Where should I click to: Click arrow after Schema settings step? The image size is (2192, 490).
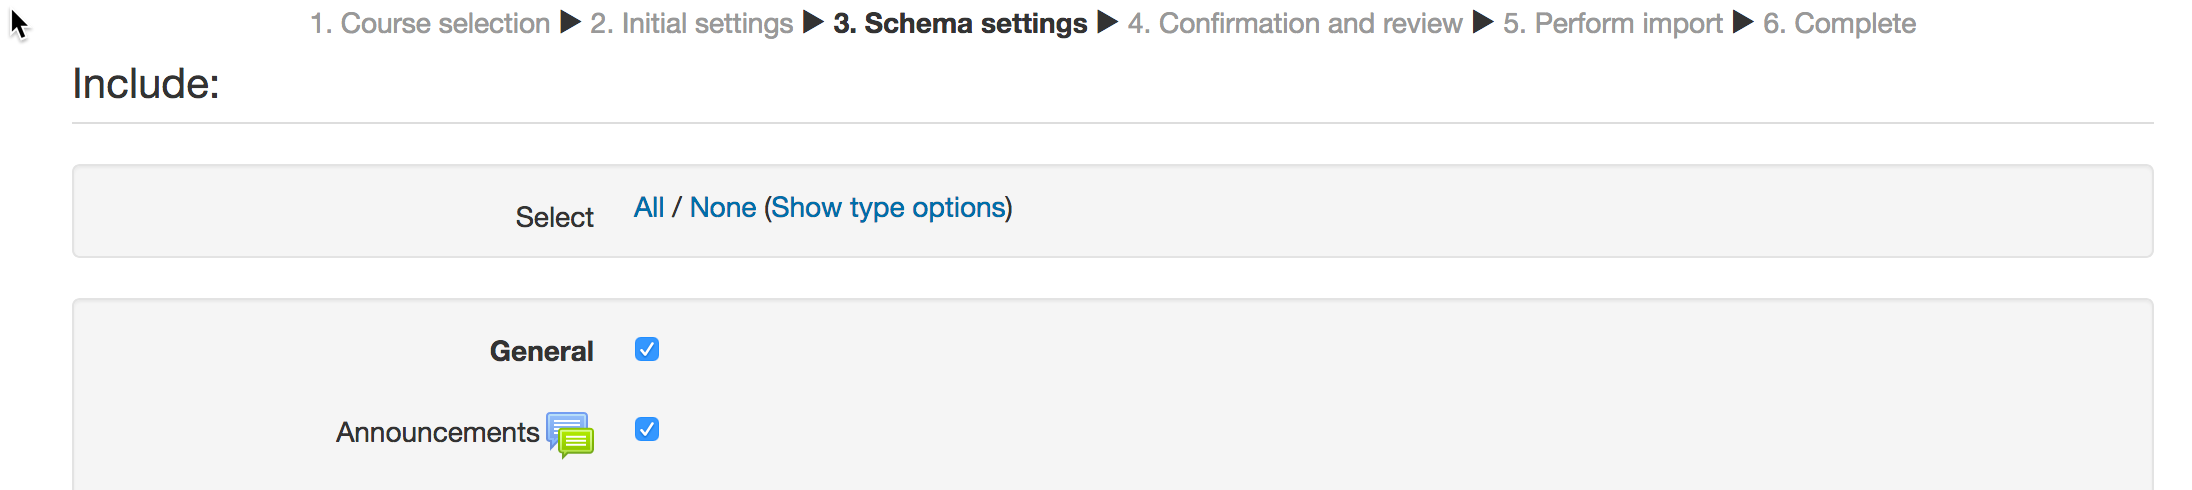[1107, 22]
